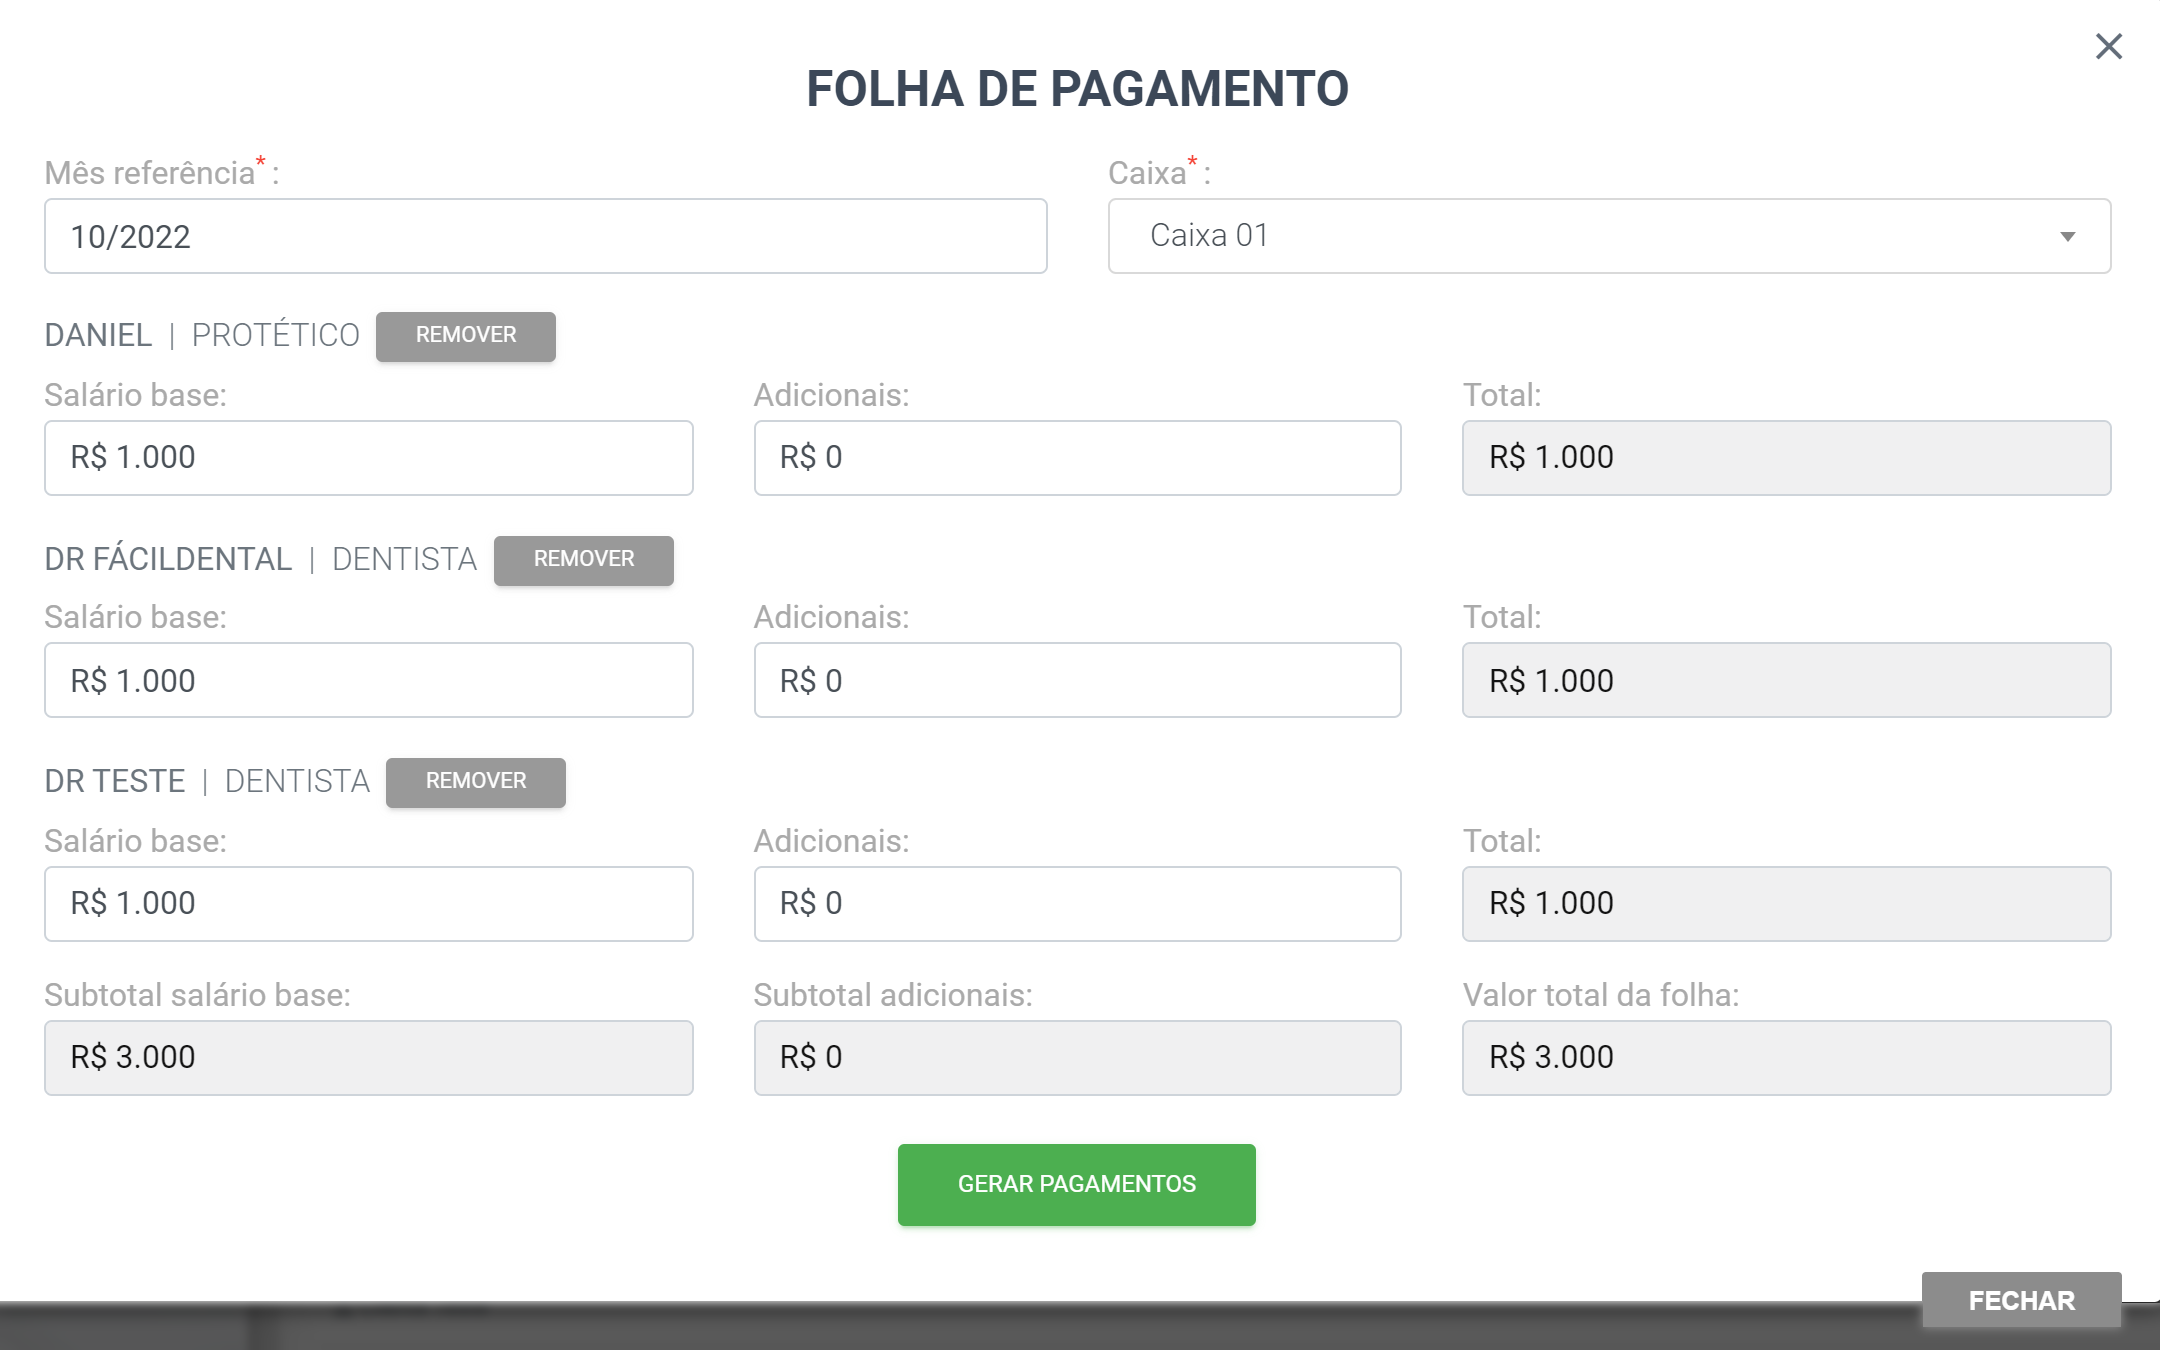Screen dimensions: 2160x1350
Task: Select DR FÁCILDENTAL's Total field
Action: pyautogui.click(x=1786, y=680)
